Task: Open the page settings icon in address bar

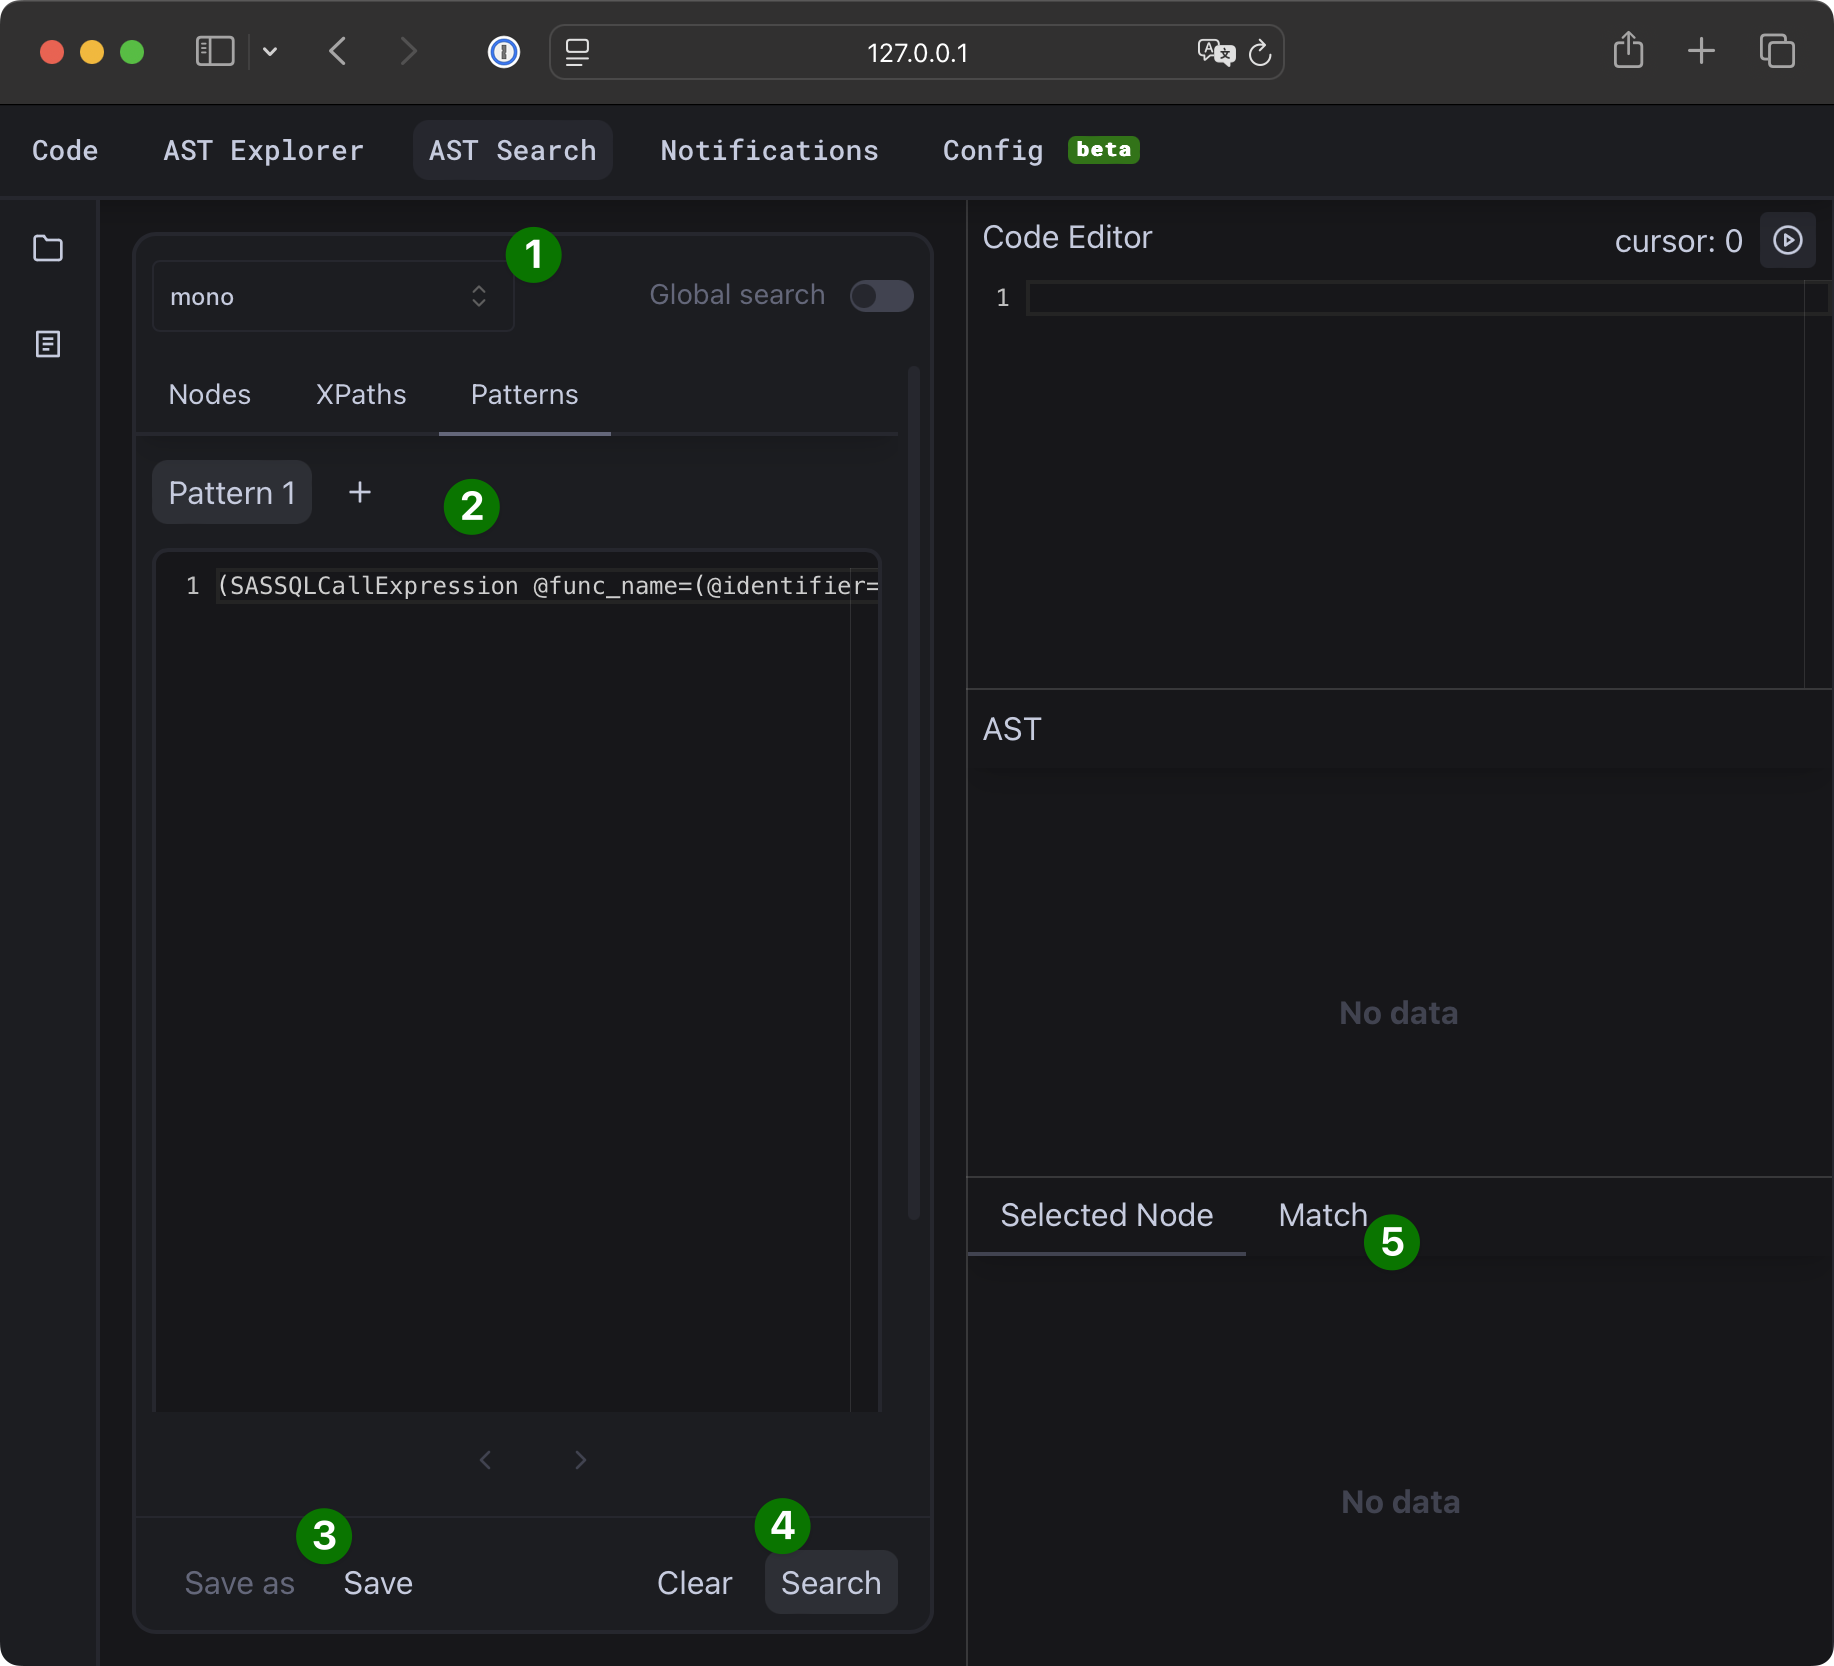Action: [x=577, y=52]
